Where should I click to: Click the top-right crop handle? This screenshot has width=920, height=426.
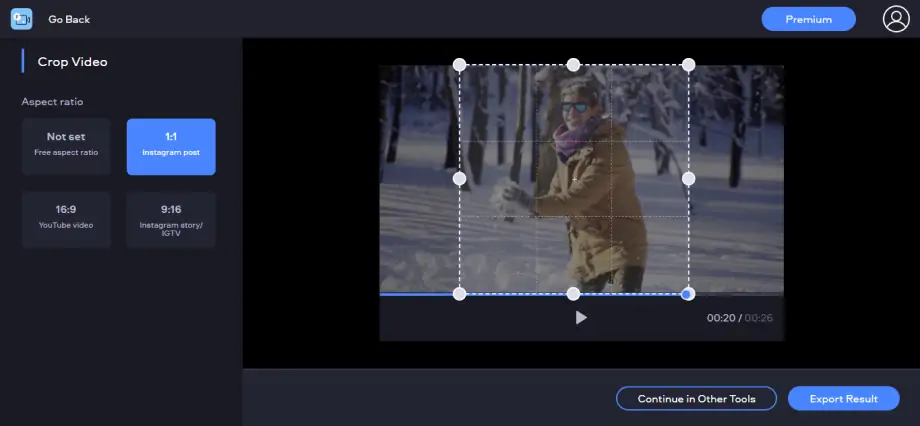pyautogui.click(x=688, y=65)
